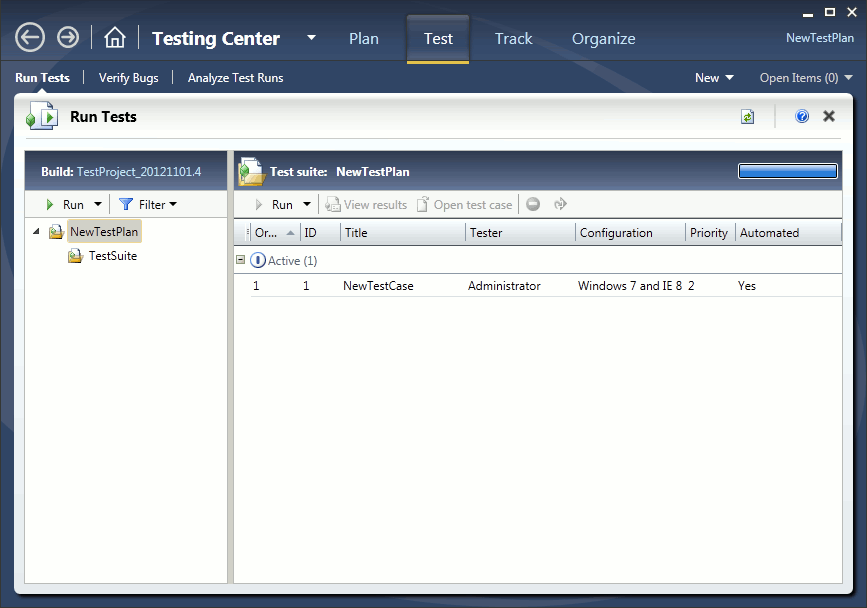Open the Testing Center dropdown arrow
The height and width of the screenshot is (608, 867).
pos(311,38)
